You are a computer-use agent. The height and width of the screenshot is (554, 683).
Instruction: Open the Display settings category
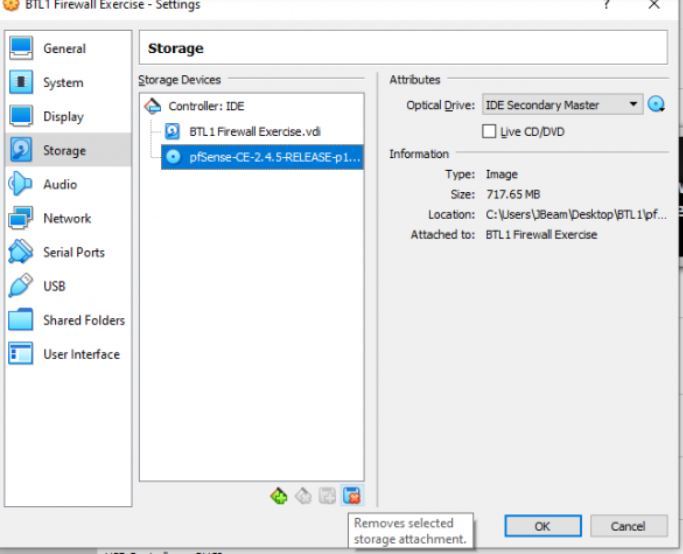coord(68,116)
